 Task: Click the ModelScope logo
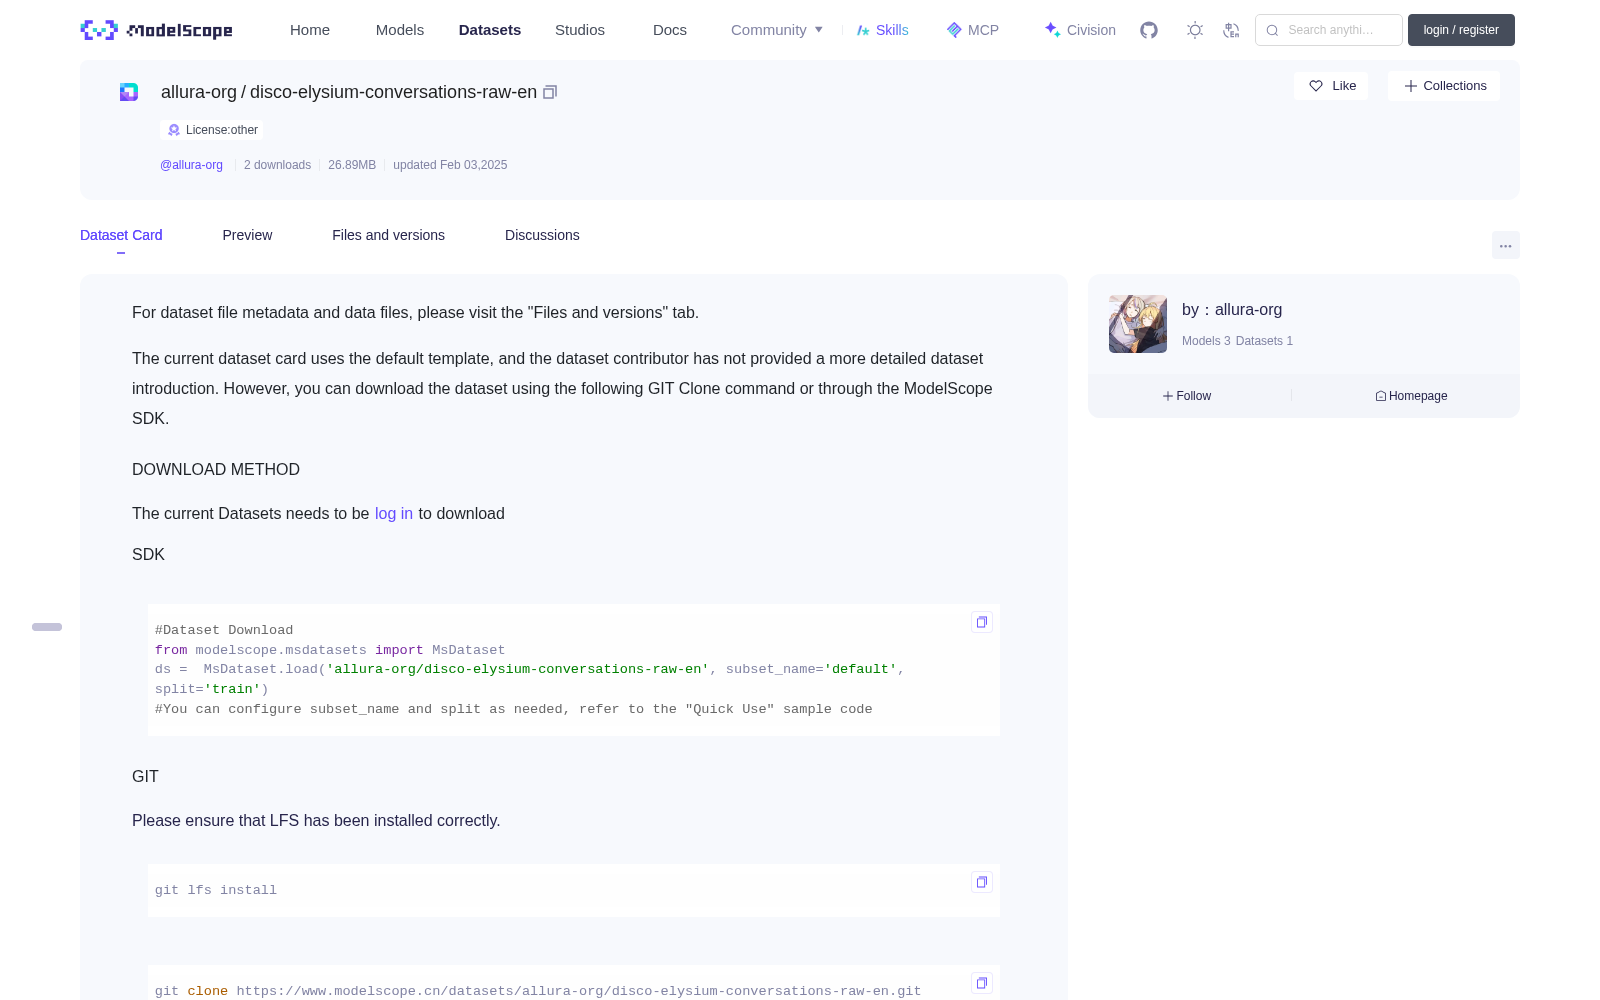157,30
